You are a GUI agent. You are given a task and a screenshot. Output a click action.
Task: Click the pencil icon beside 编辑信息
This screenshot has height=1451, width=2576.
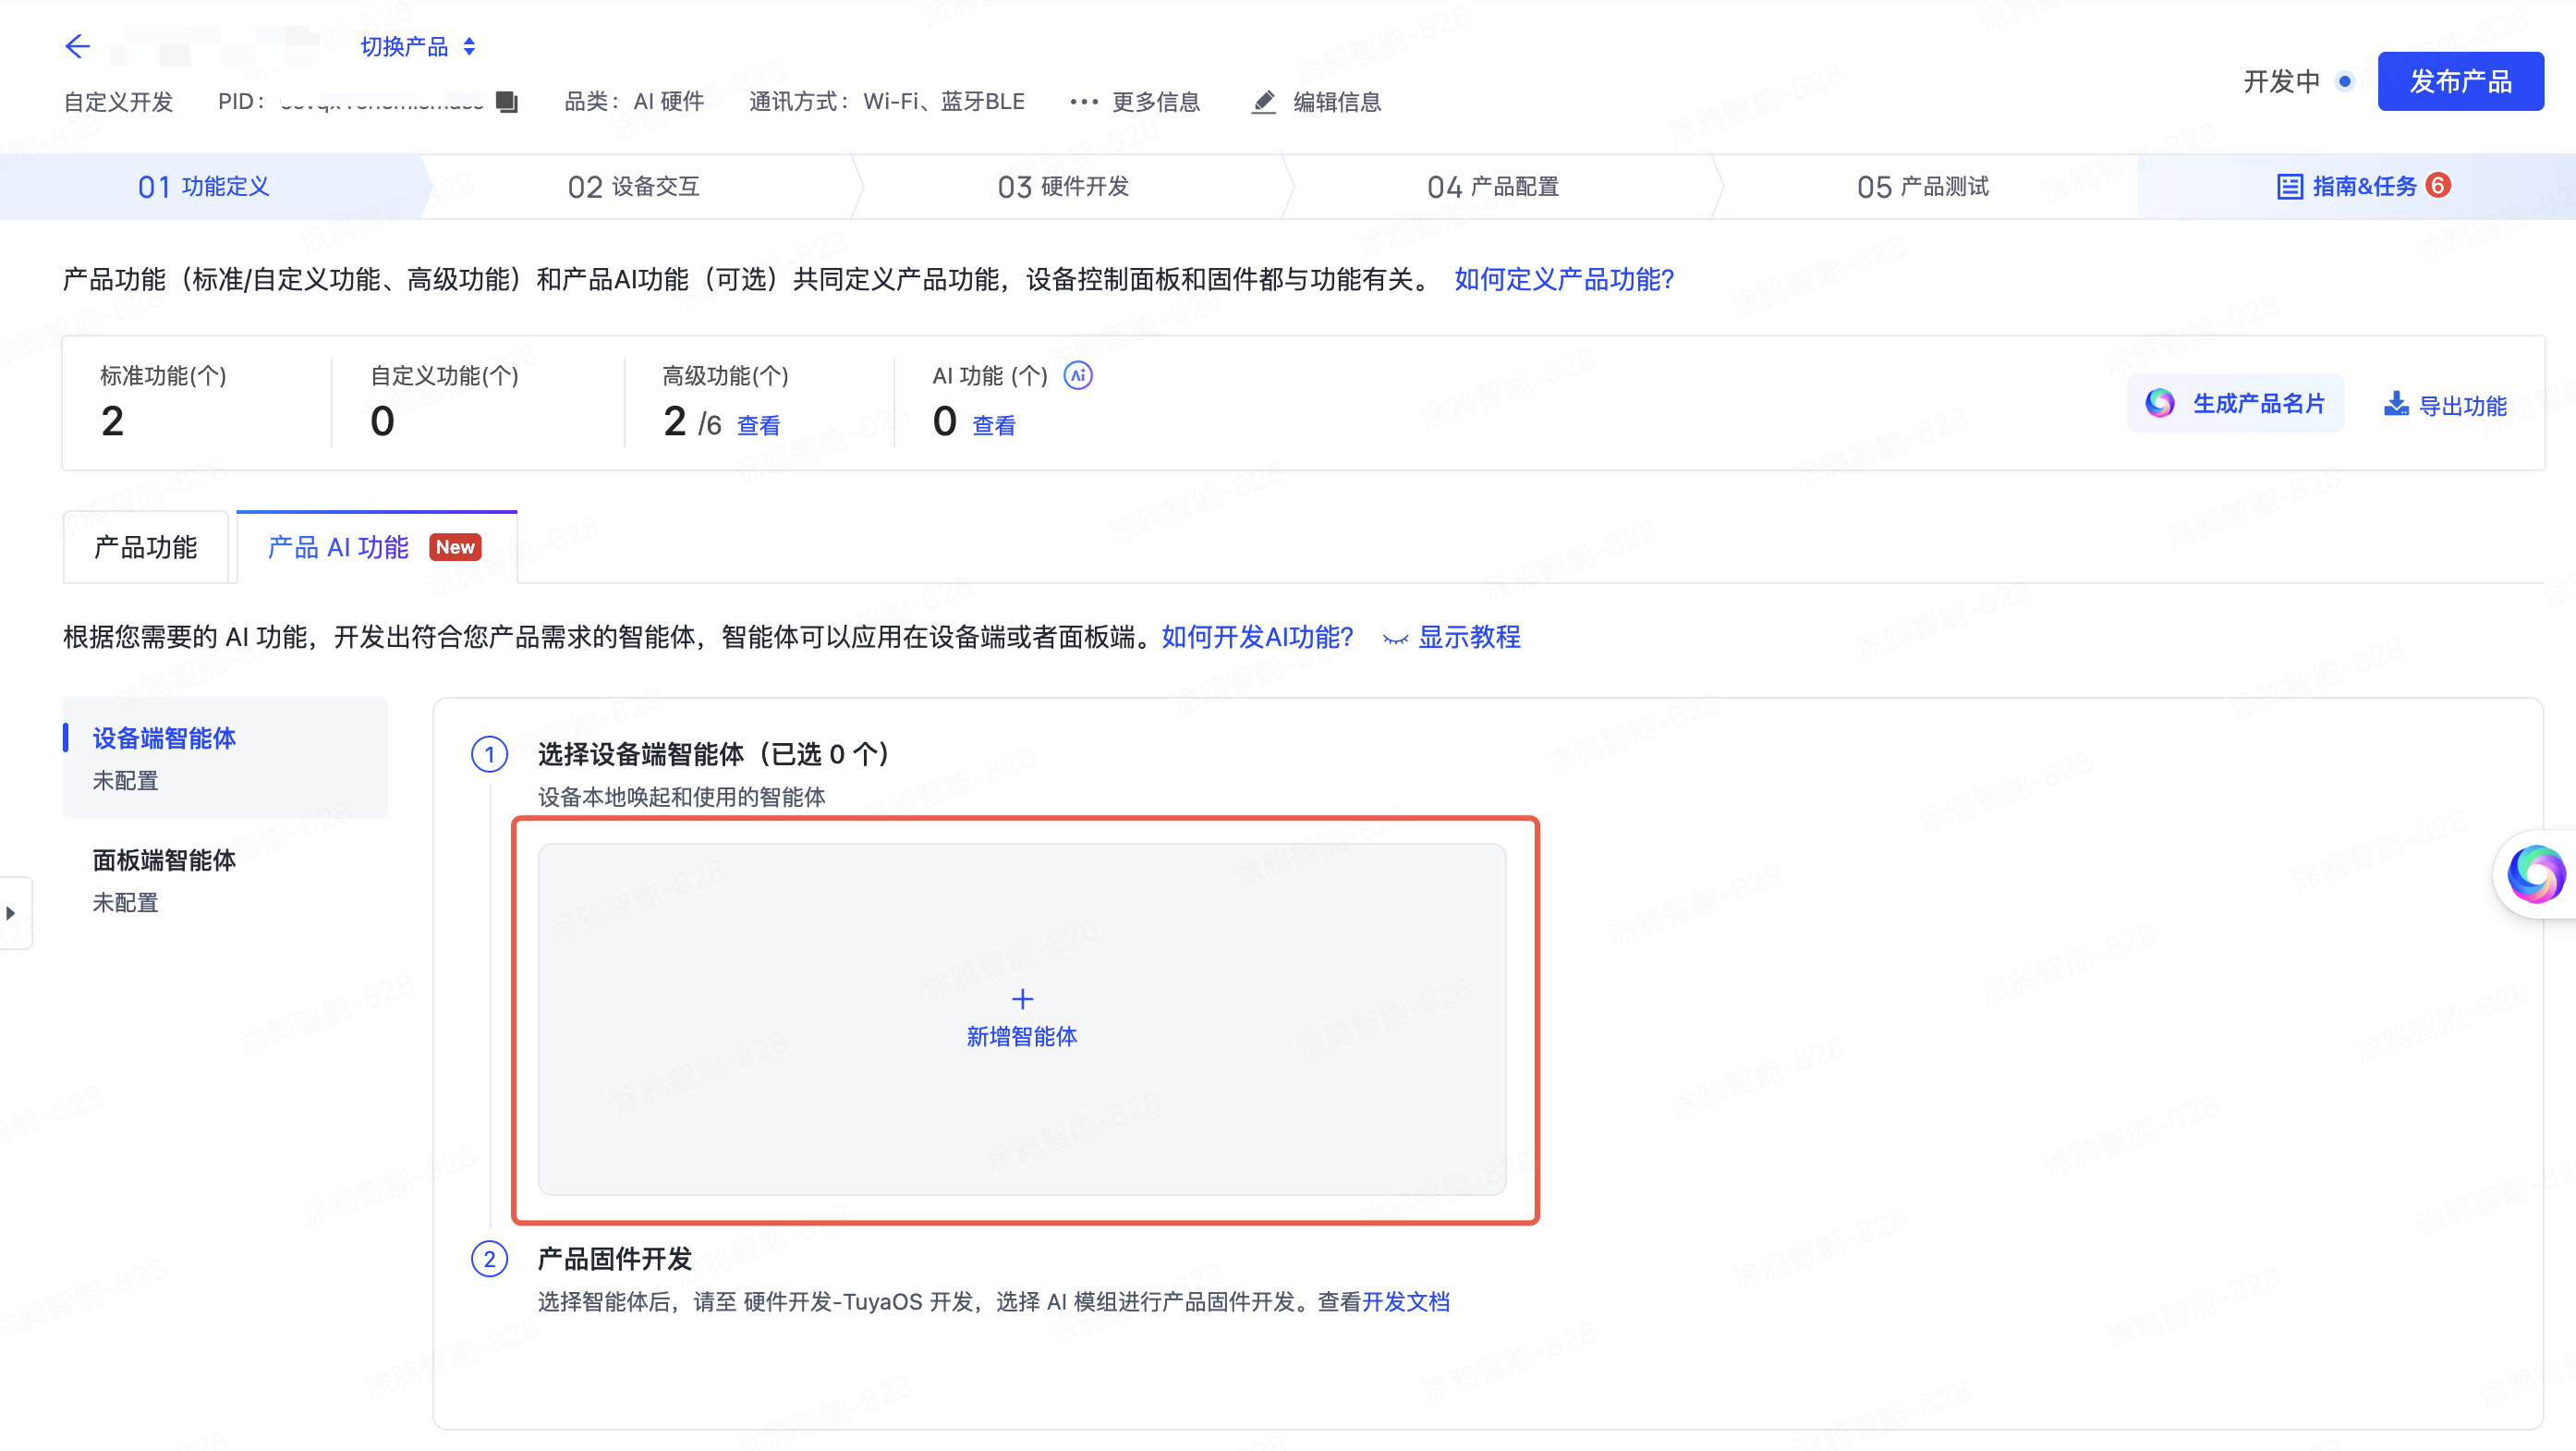point(1264,101)
